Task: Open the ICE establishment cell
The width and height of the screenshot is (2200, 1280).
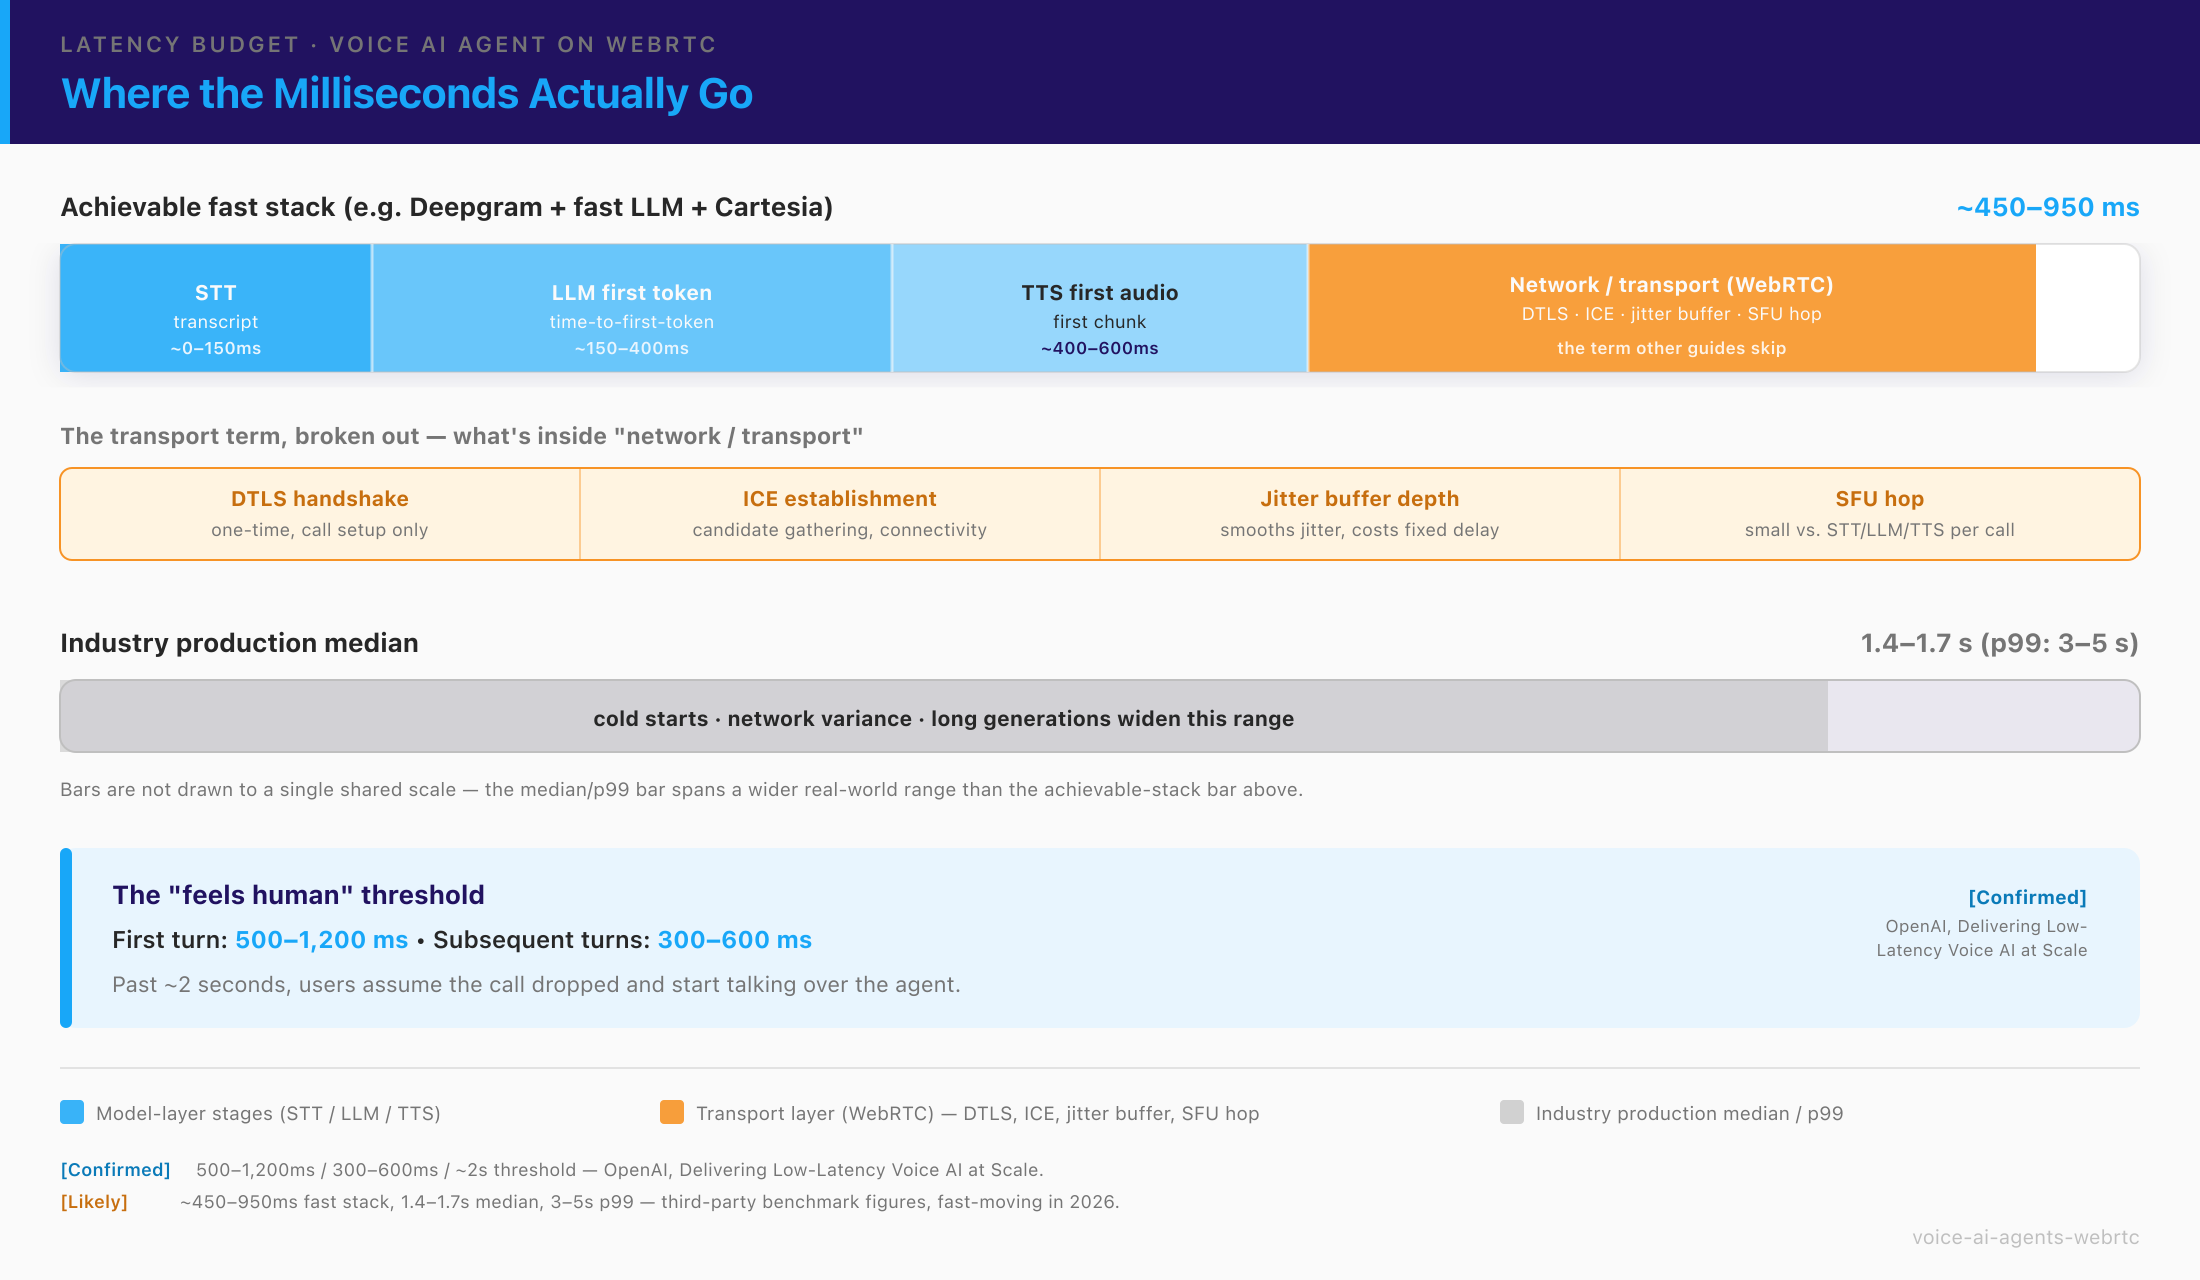Action: (840, 514)
